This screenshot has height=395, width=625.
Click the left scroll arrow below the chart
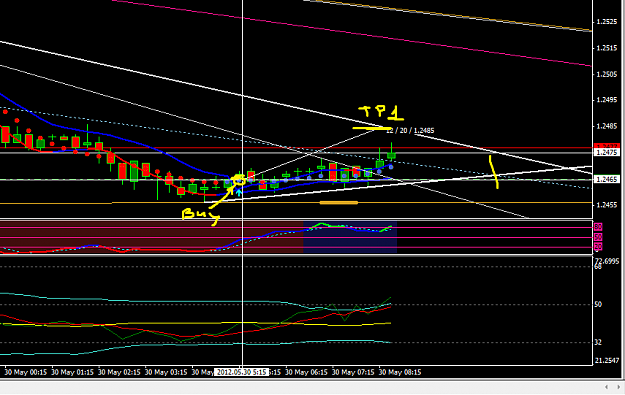606,387
